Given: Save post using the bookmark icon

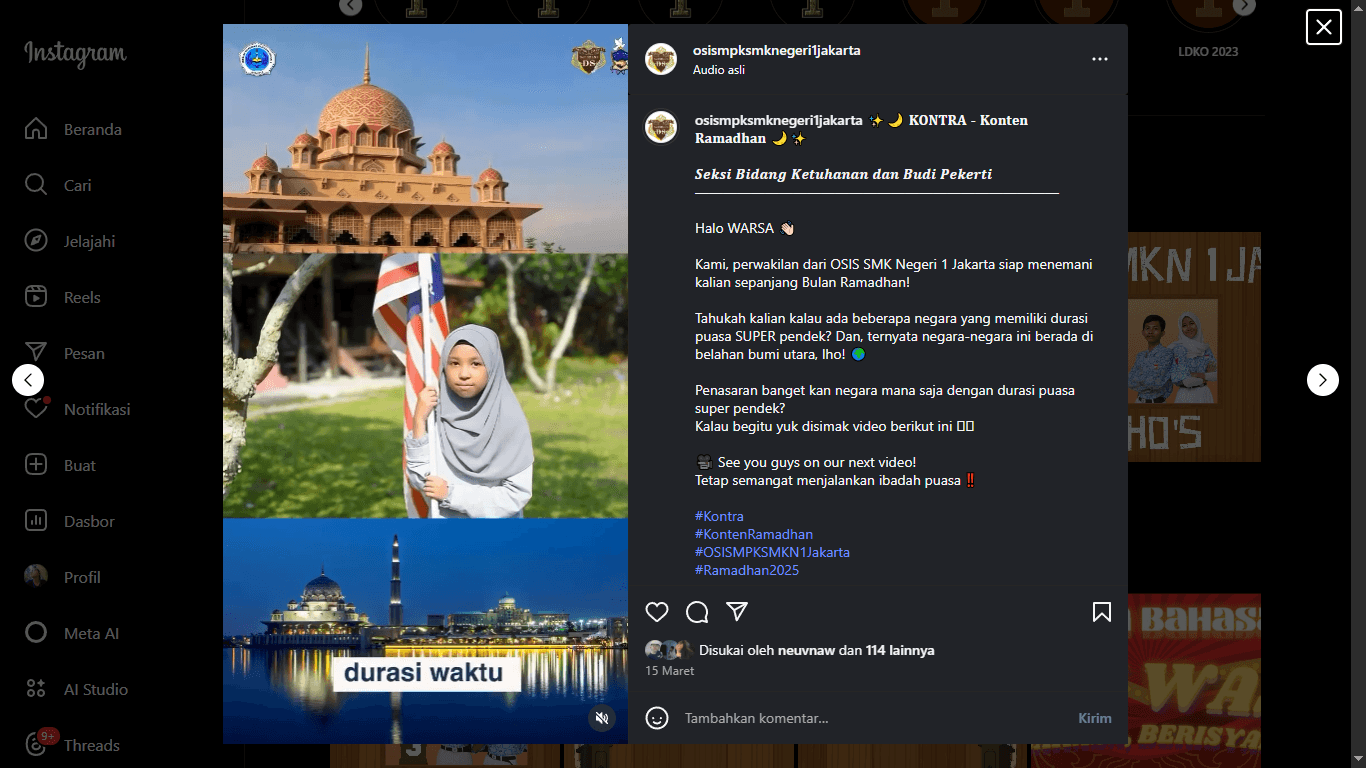Looking at the screenshot, I should (x=1101, y=612).
